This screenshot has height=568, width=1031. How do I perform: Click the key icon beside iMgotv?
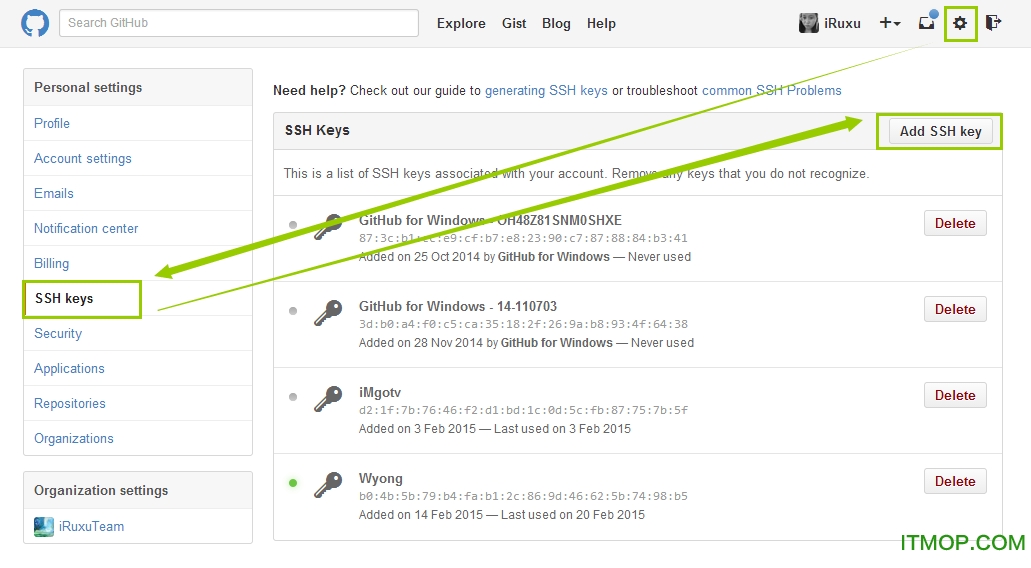pyautogui.click(x=327, y=400)
